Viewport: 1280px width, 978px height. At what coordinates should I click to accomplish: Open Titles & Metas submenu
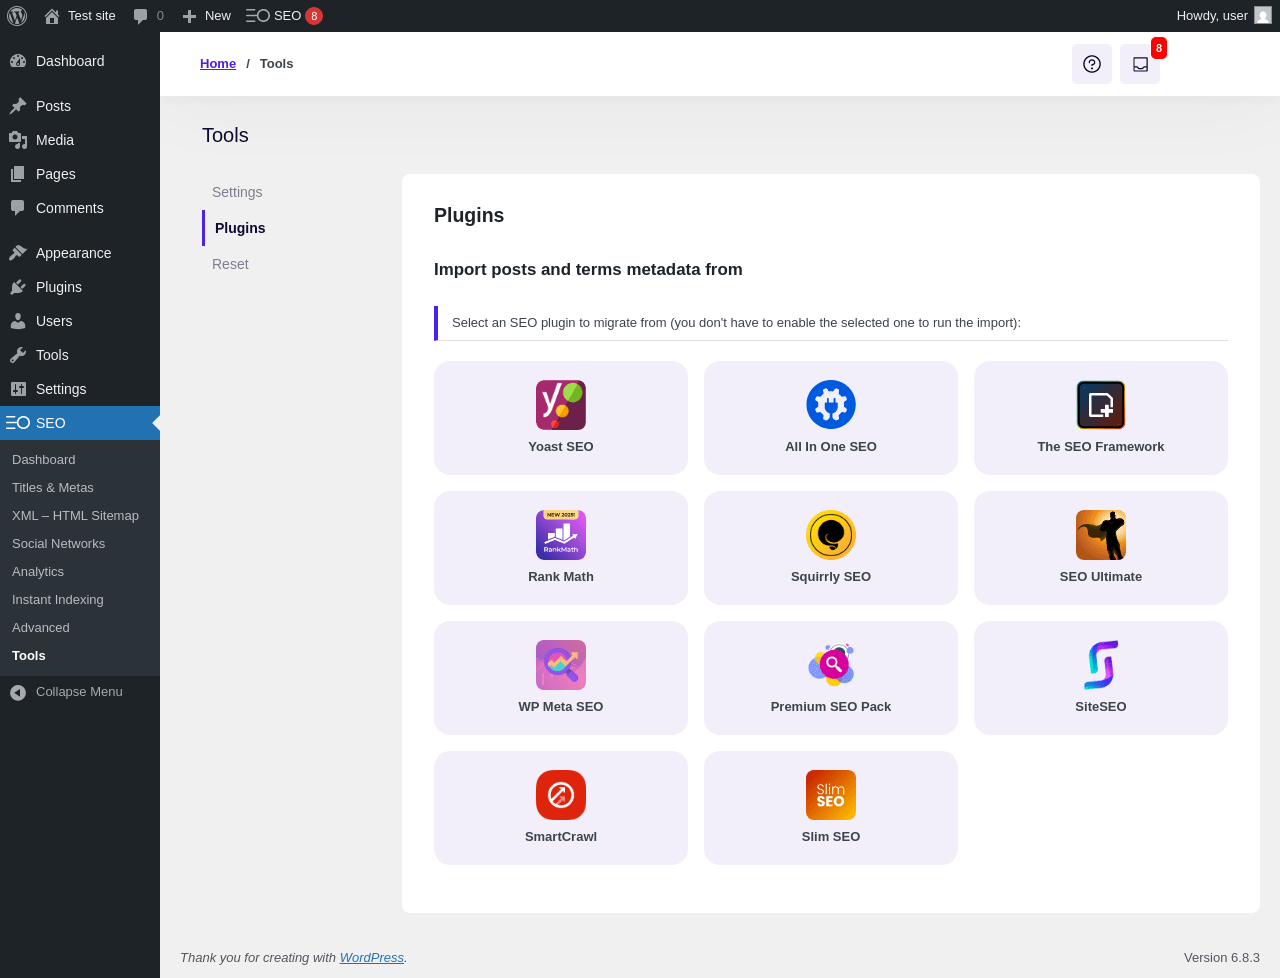53,488
